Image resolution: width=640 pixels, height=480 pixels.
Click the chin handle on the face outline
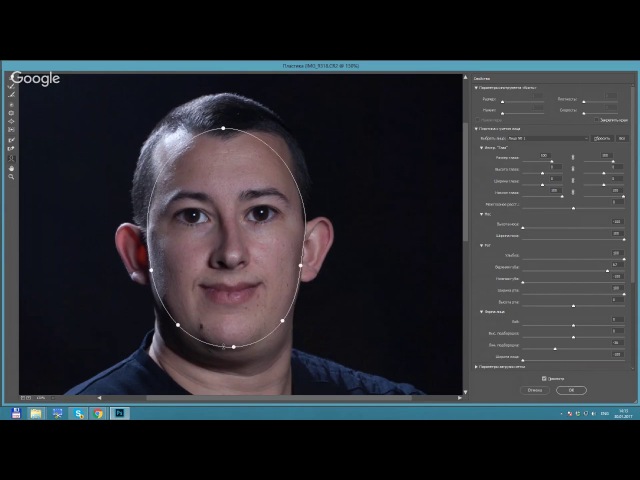[233, 347]
